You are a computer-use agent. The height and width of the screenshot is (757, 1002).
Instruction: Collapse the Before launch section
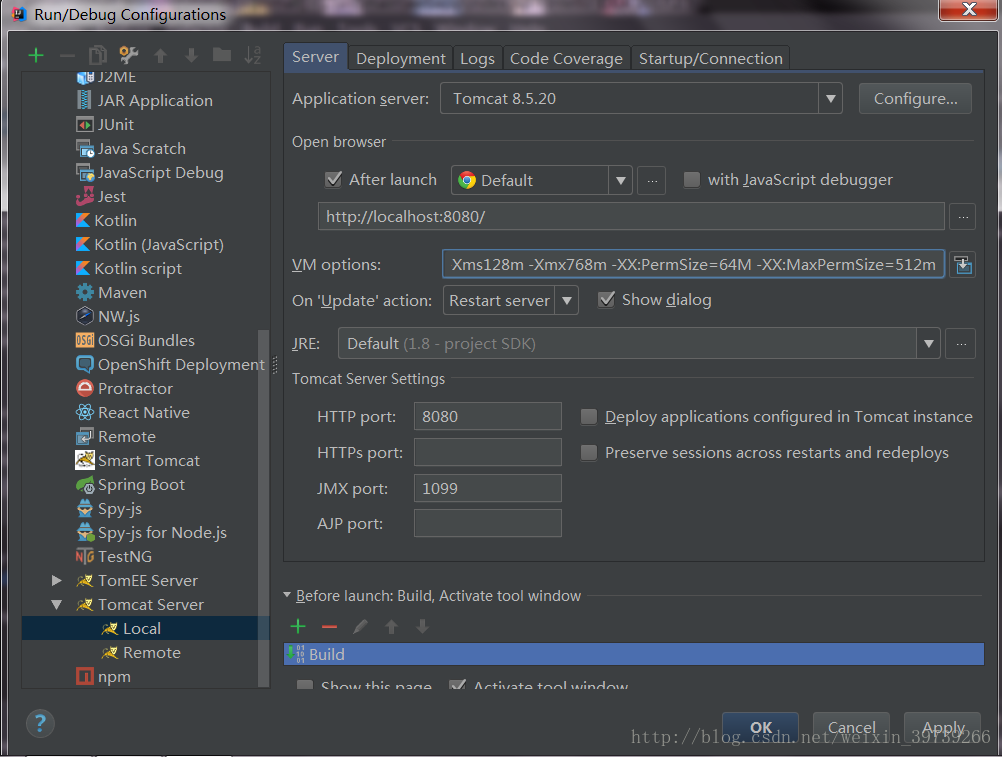click(287, 595)
